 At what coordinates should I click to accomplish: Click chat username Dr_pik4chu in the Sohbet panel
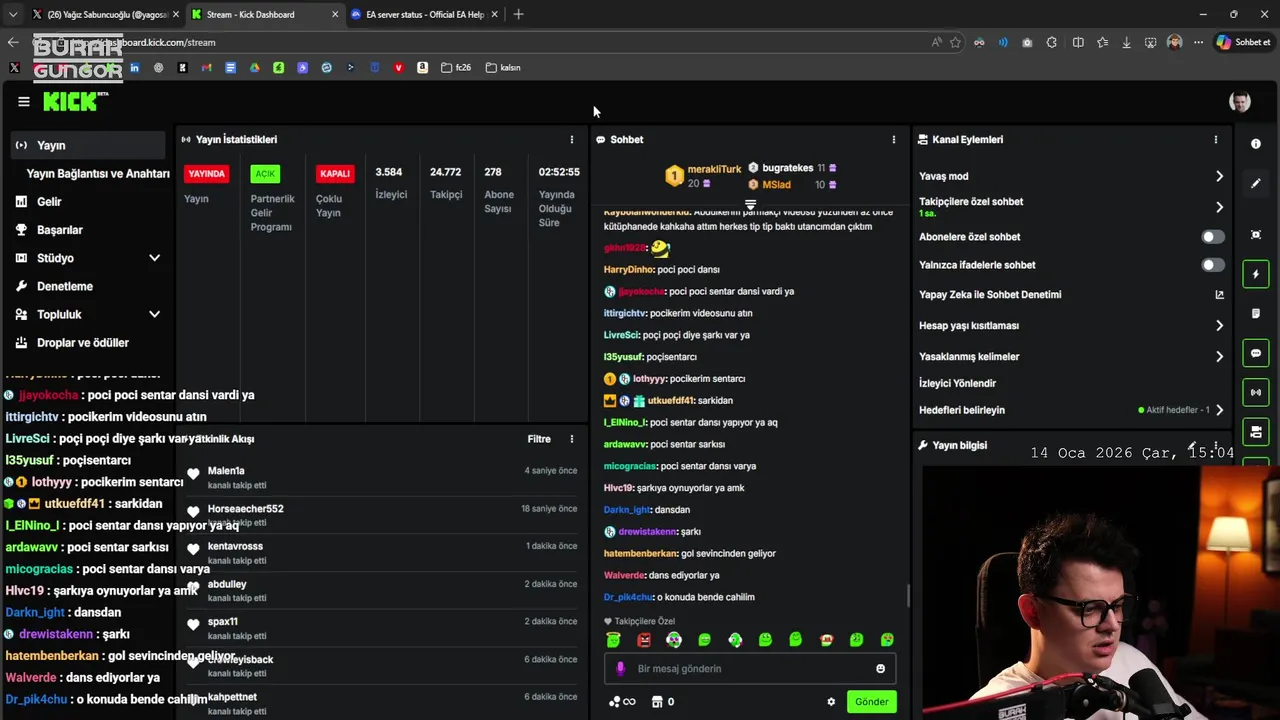point(628,598)
